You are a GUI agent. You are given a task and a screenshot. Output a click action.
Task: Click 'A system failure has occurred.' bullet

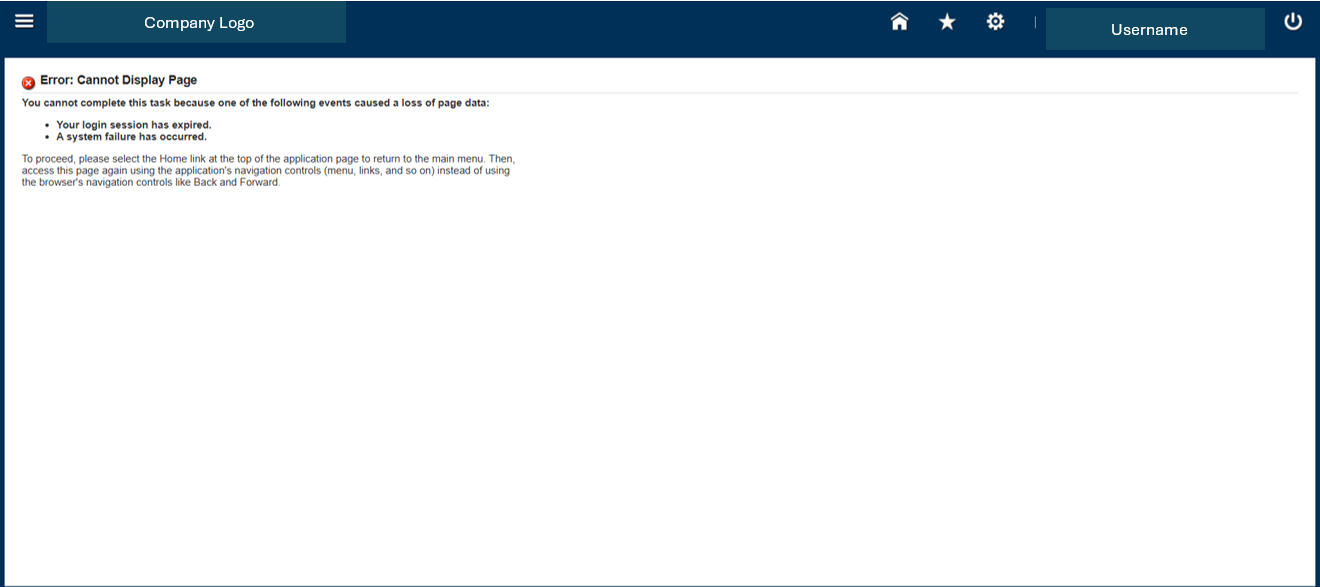[131, 137]
